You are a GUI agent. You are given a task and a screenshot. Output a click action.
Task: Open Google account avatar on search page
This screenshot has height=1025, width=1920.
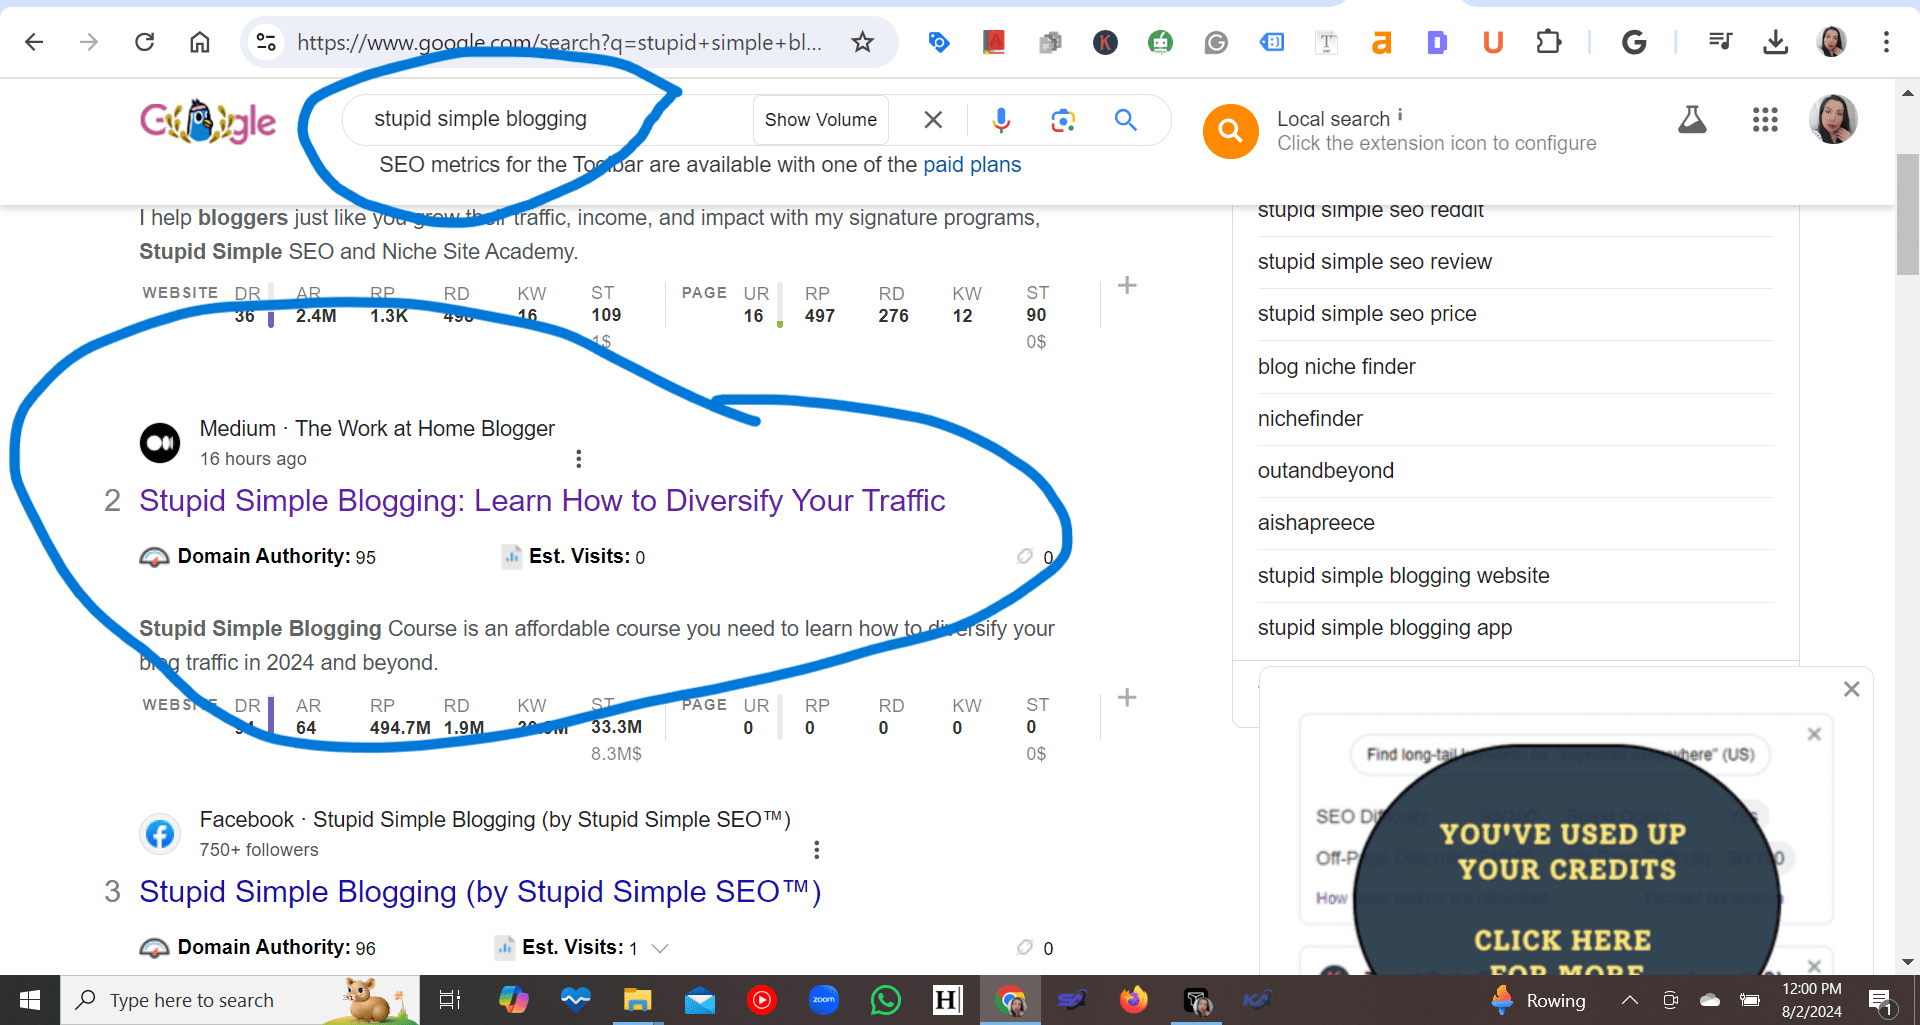click(x=1834, y=120)
